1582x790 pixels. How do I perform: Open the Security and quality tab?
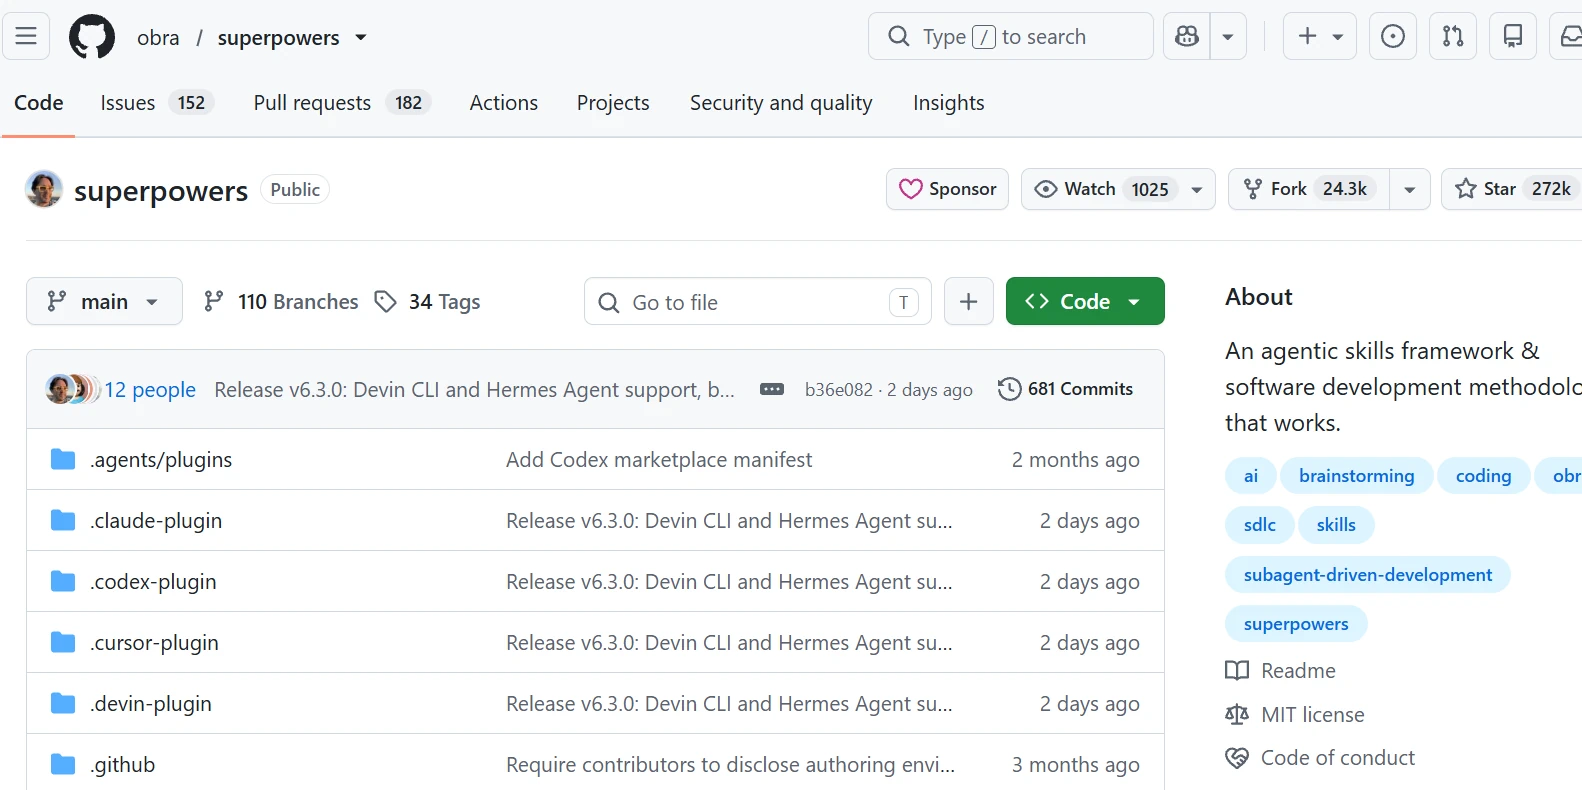781,103
